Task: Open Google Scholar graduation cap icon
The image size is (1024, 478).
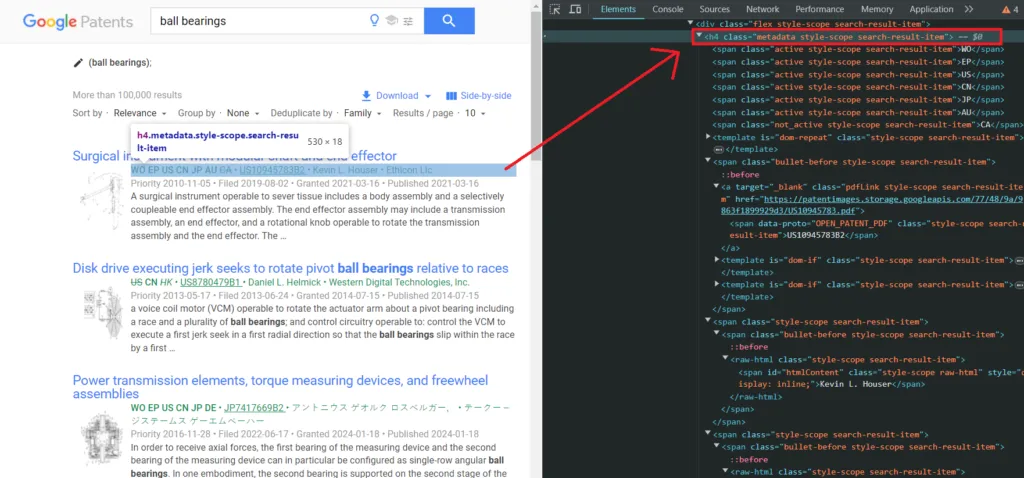Action: pos(391,21)
